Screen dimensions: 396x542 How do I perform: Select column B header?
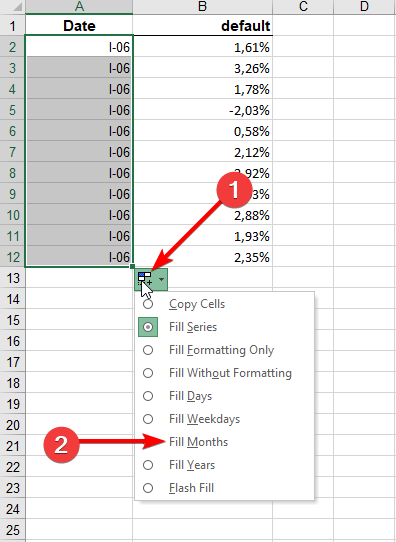202,6
